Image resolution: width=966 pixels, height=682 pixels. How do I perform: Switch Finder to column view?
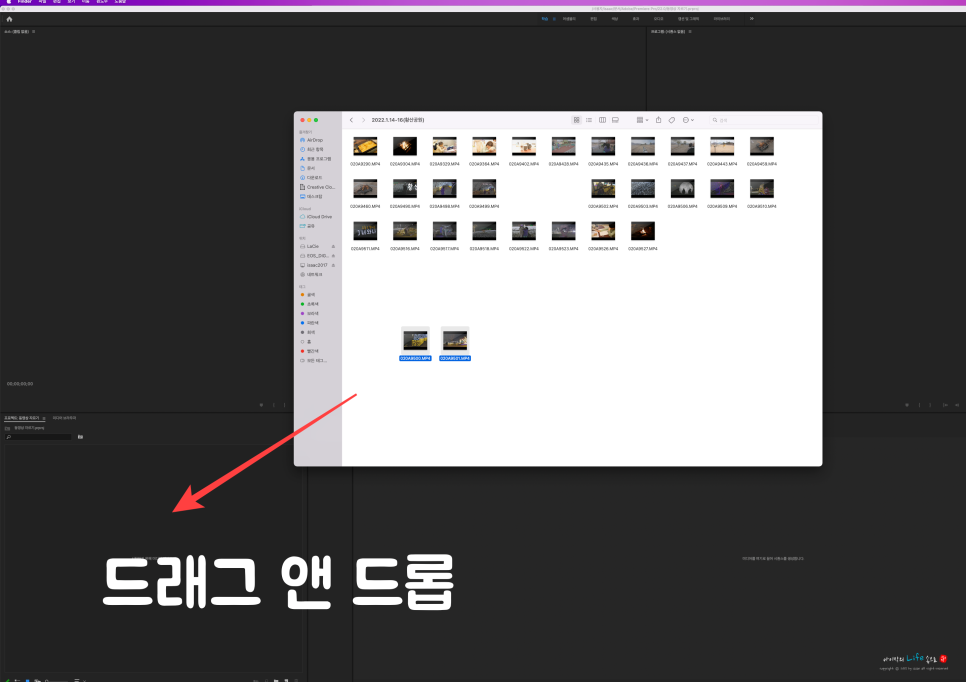point(603,120)
